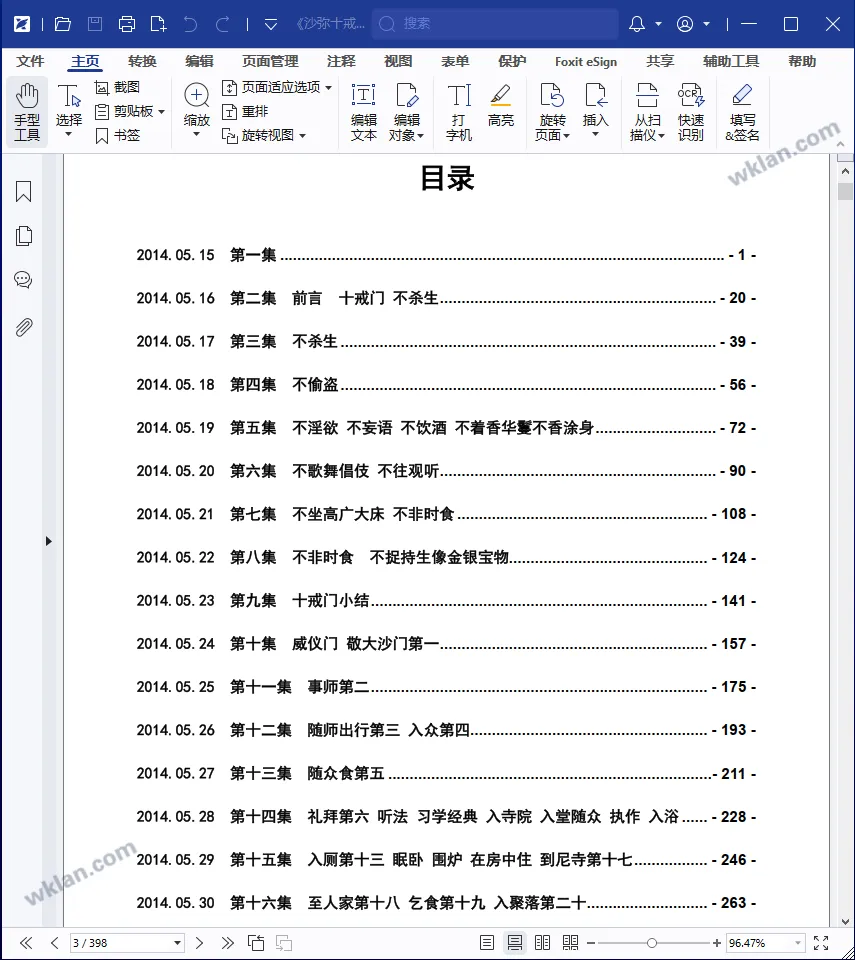The height and width of the screenshot is (960, 855).
Task: Switch to View (视图) tab
Action: 397,61
